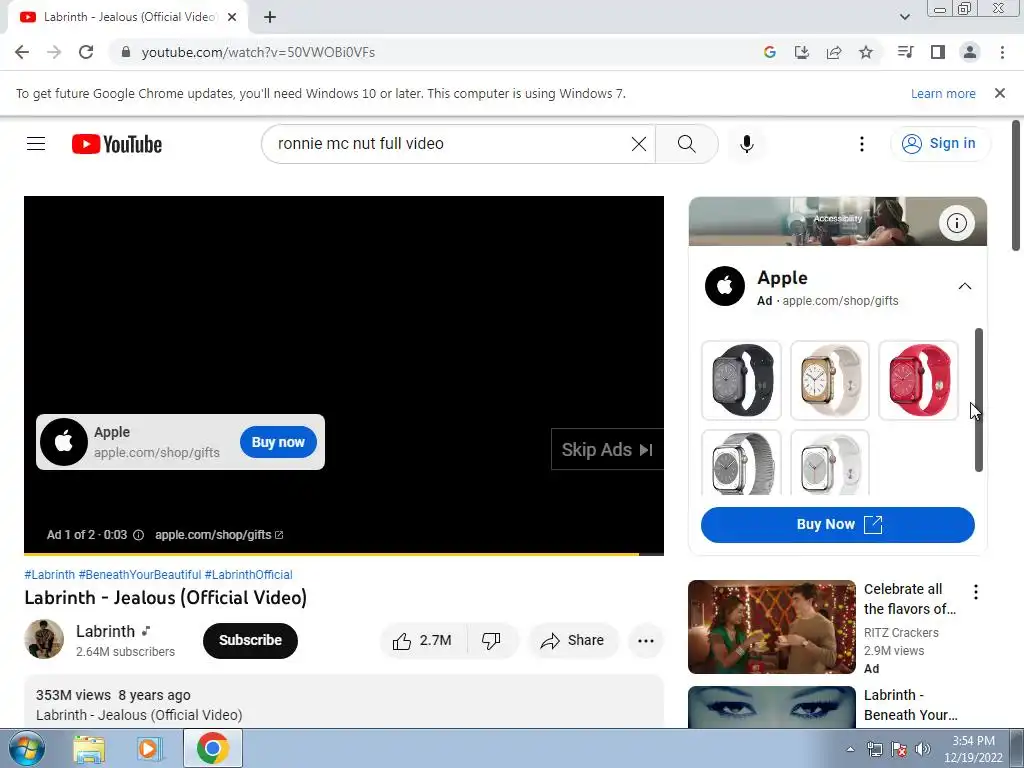Image resolution: width=1024 pixels, height=768 pixels.
Task: Select the gold starlight Apple Watch thumbnail
Action: coord(829,380)
